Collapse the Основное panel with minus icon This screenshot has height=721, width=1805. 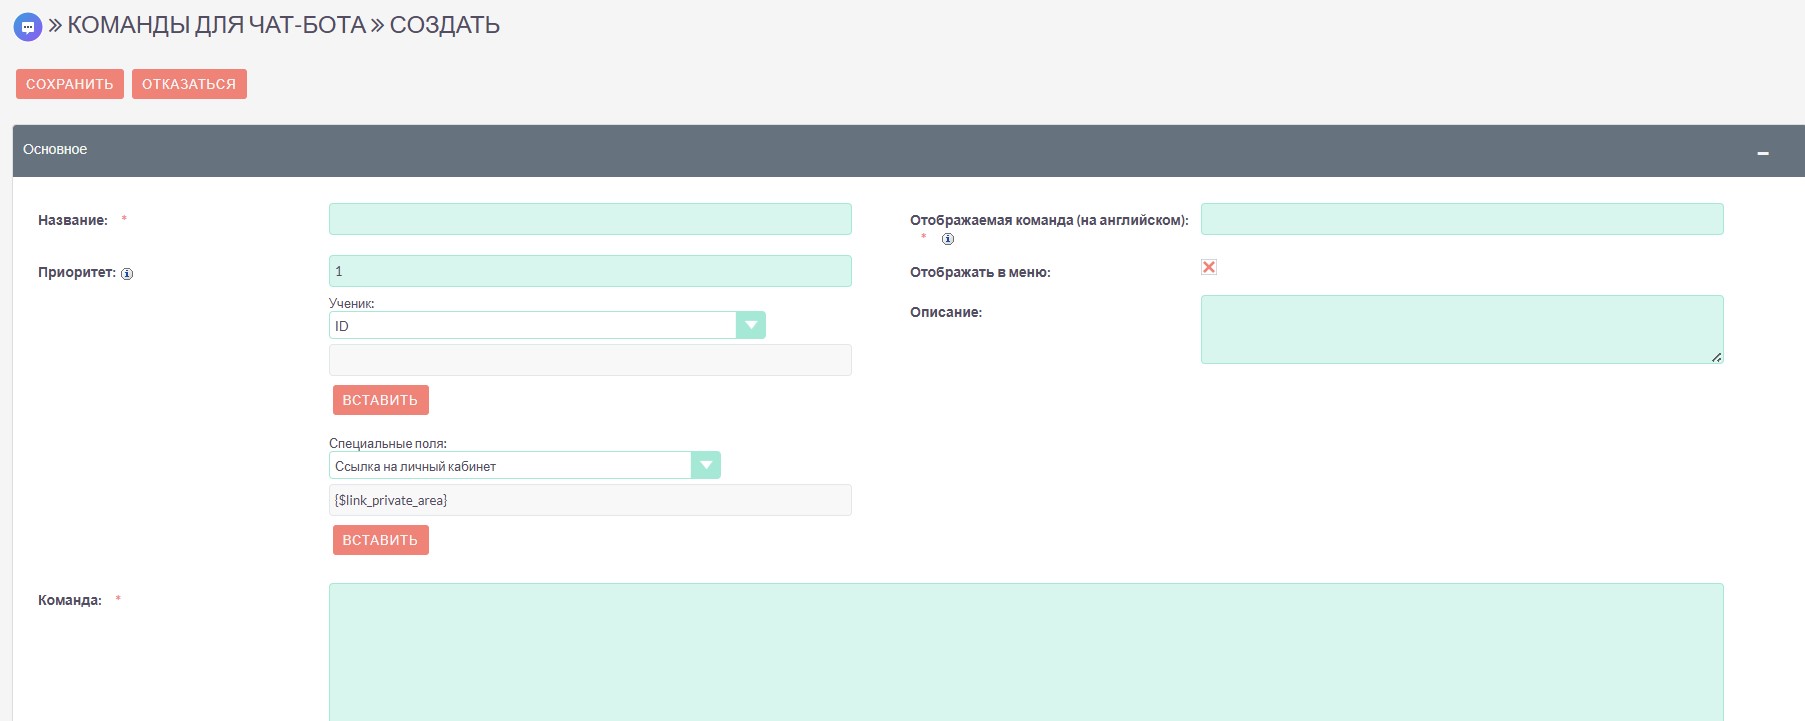(x=1763, y=153)
